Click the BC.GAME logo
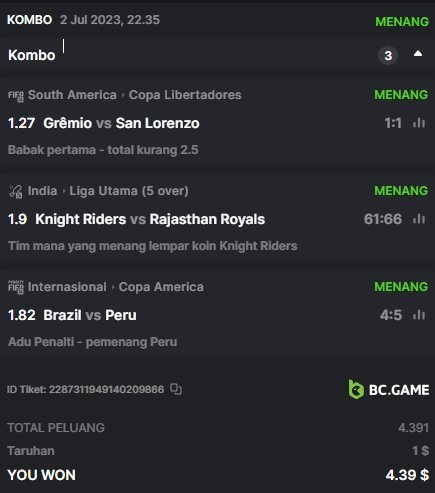 pos(389,389)
